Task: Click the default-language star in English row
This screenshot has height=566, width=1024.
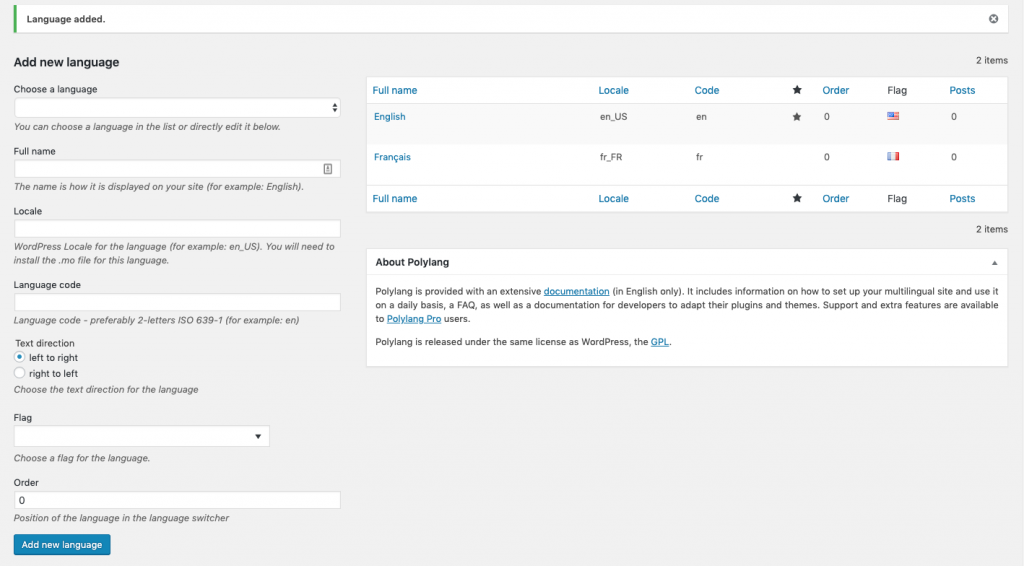Action: tap(797, 117)
